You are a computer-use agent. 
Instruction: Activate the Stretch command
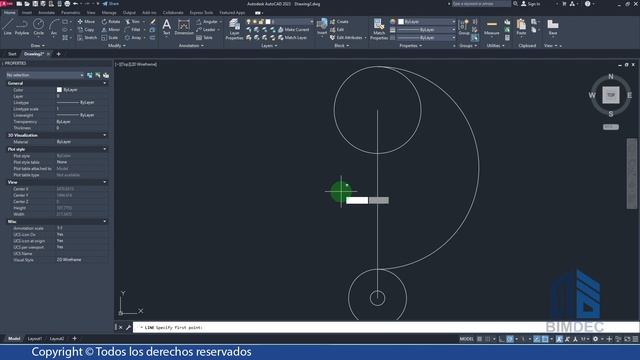pos(87,38)
